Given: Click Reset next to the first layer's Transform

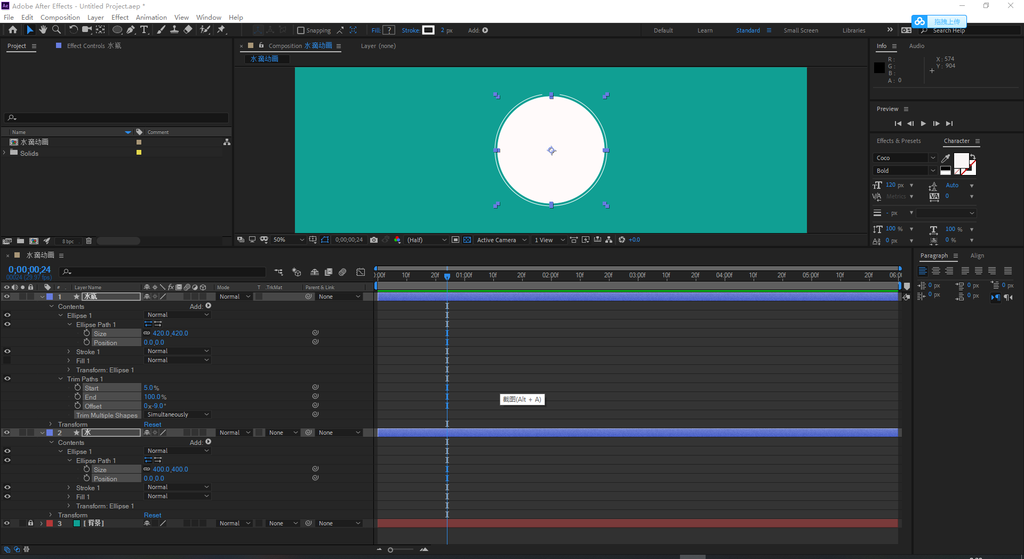Looking at the screenshot, I should coord(152,424).
